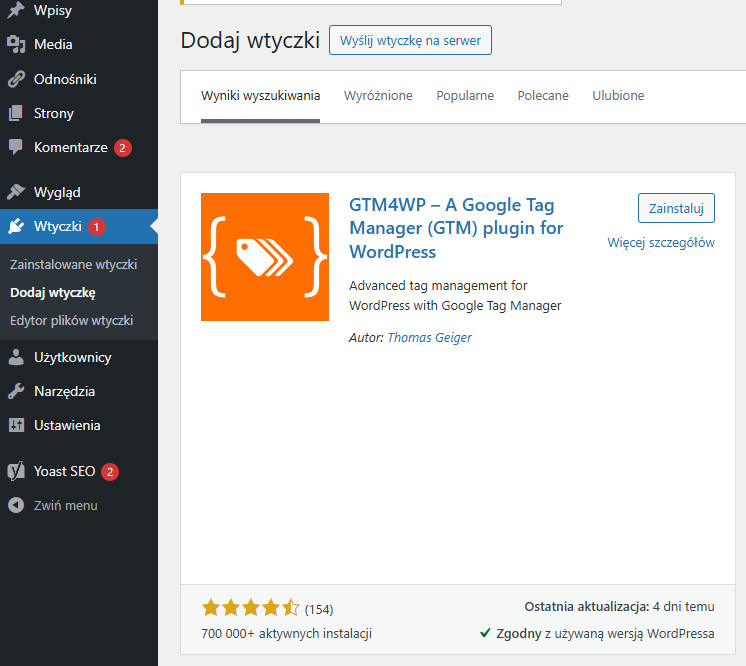Select Dodaj wtyczkę submenu item
Screen dimensions: 746x666
(53, 293)
